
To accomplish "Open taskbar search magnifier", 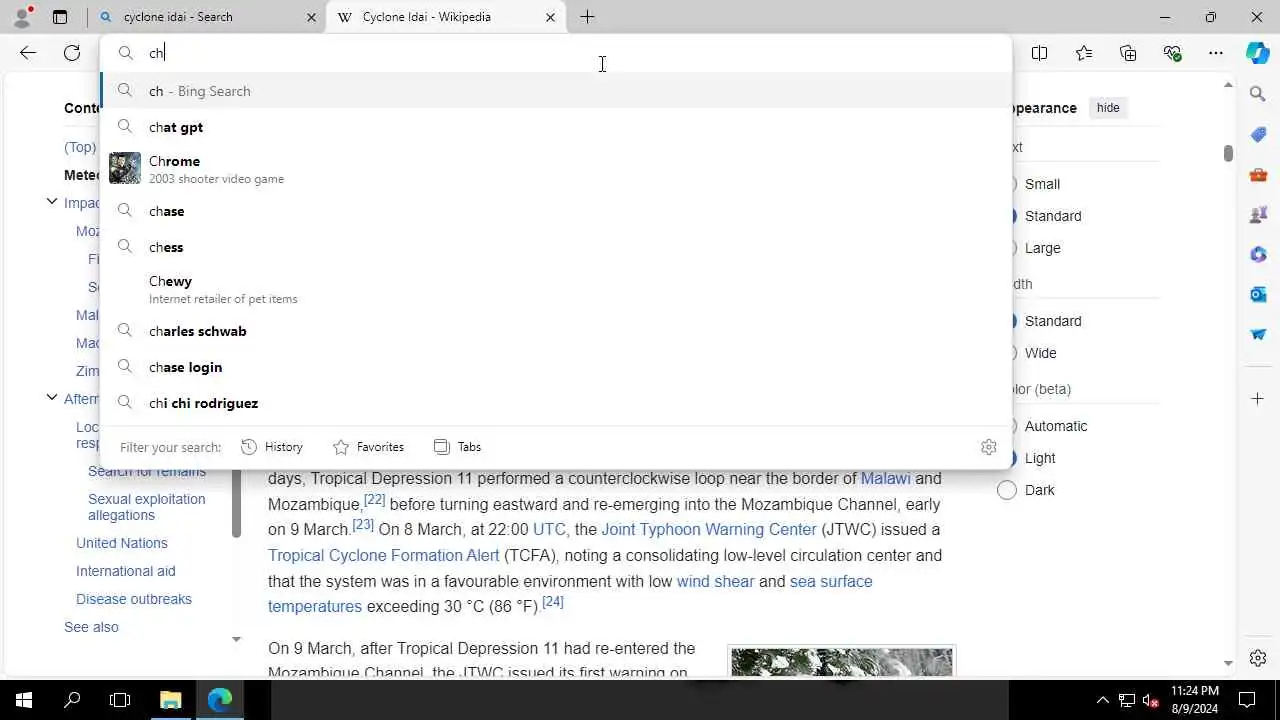I will [x=72, y=700].
